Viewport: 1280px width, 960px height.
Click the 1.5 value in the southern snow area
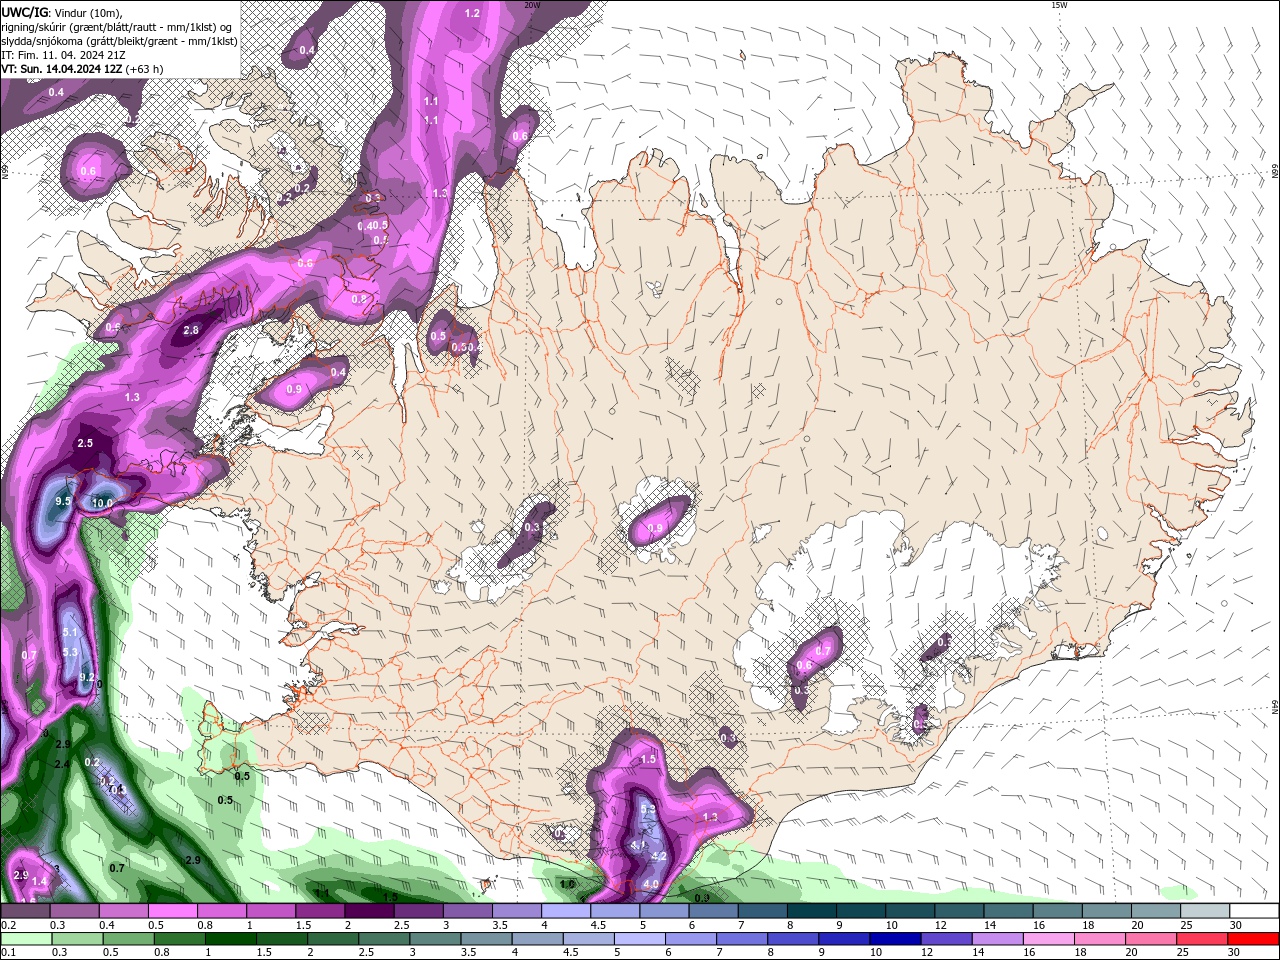pos(648,760)
